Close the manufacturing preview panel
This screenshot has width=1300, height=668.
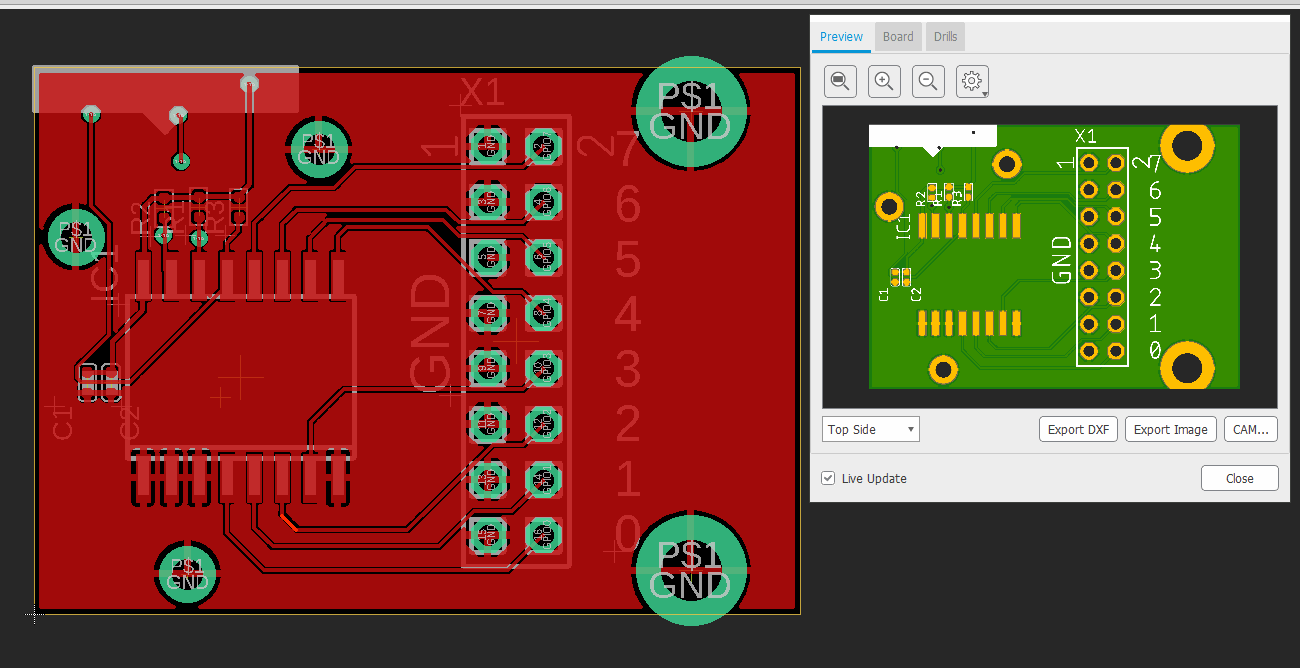(1239, 479)
